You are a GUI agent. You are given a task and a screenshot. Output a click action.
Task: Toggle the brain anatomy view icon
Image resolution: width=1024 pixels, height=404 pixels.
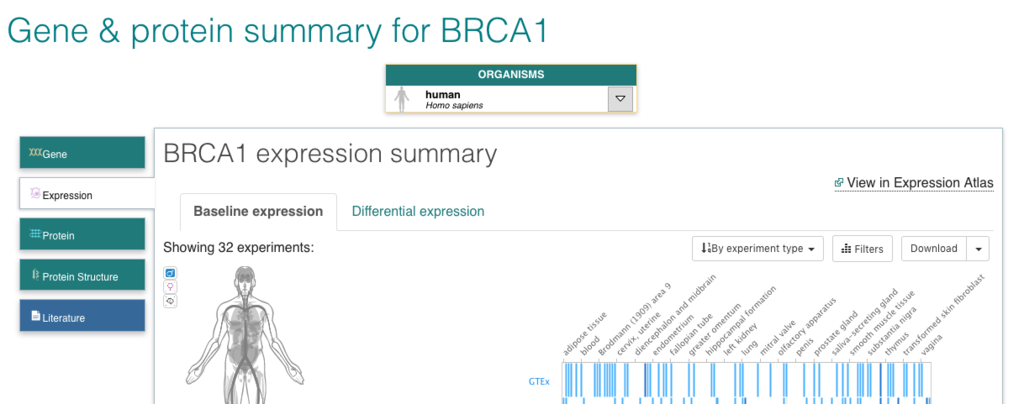pos(170,301)
